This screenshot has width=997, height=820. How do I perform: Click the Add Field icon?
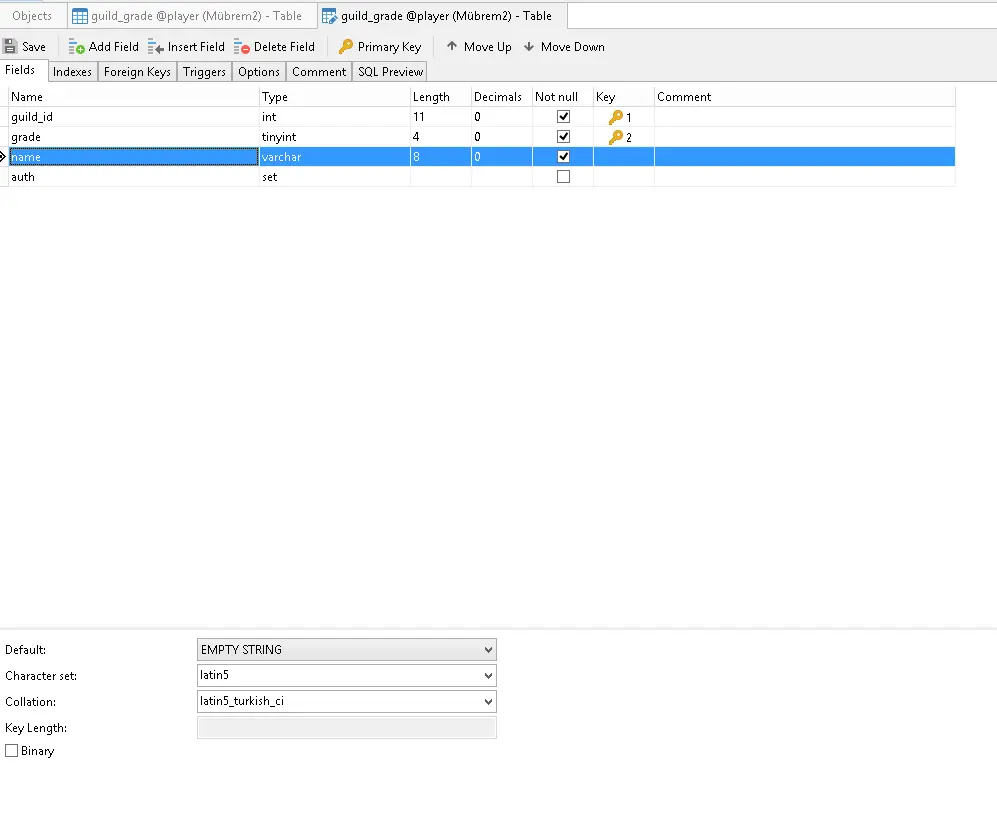[76, 47]
